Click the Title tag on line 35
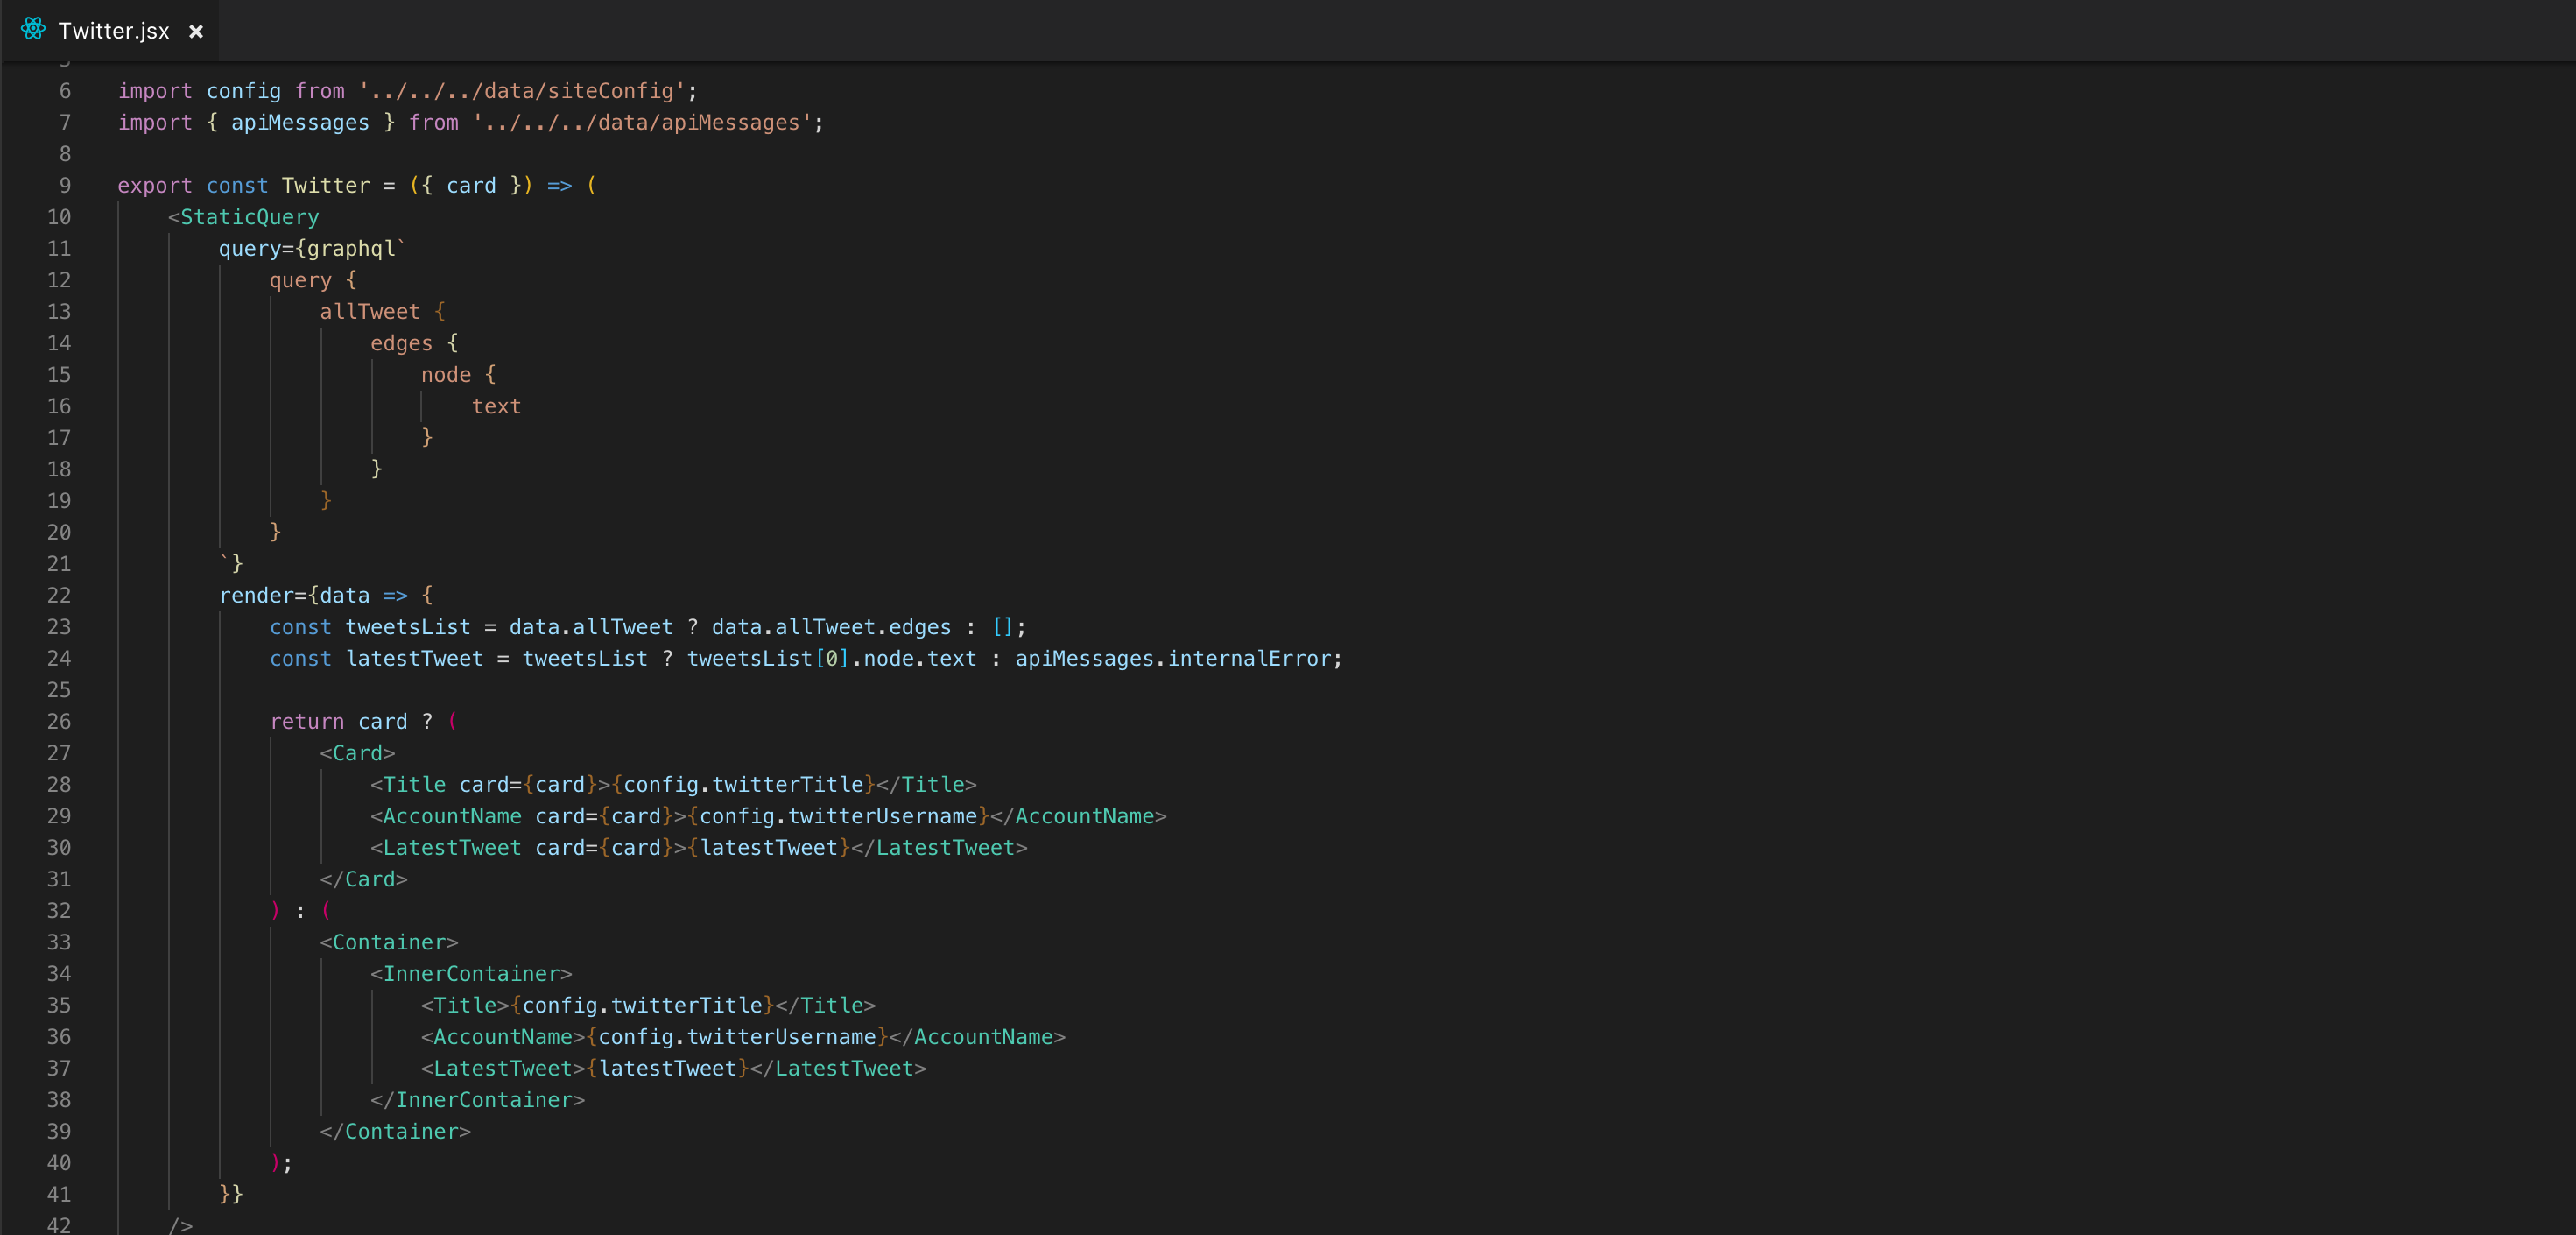The width and height of the screenshot is (2576, 1235). point(465,1006)
